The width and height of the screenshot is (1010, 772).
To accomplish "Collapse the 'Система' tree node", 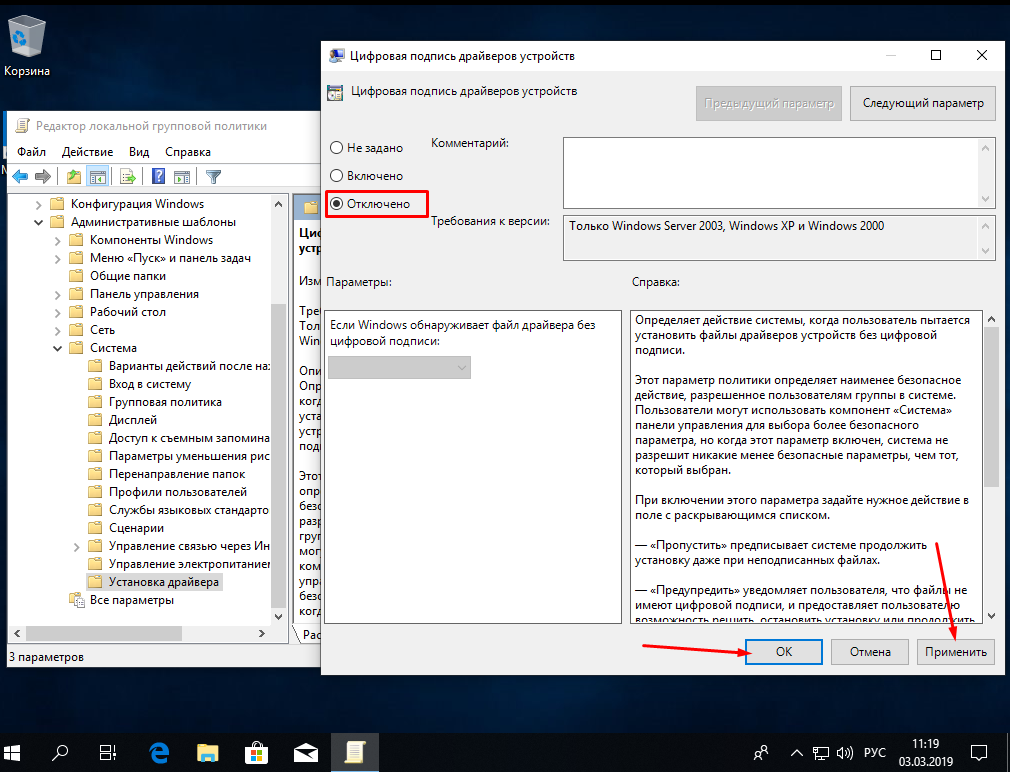I will coord(57,348).
